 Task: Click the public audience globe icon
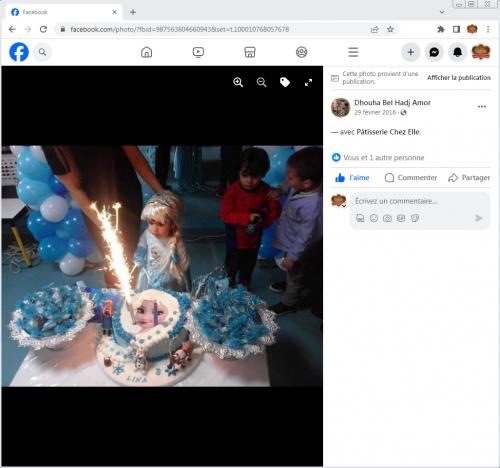tap(403, 113)
